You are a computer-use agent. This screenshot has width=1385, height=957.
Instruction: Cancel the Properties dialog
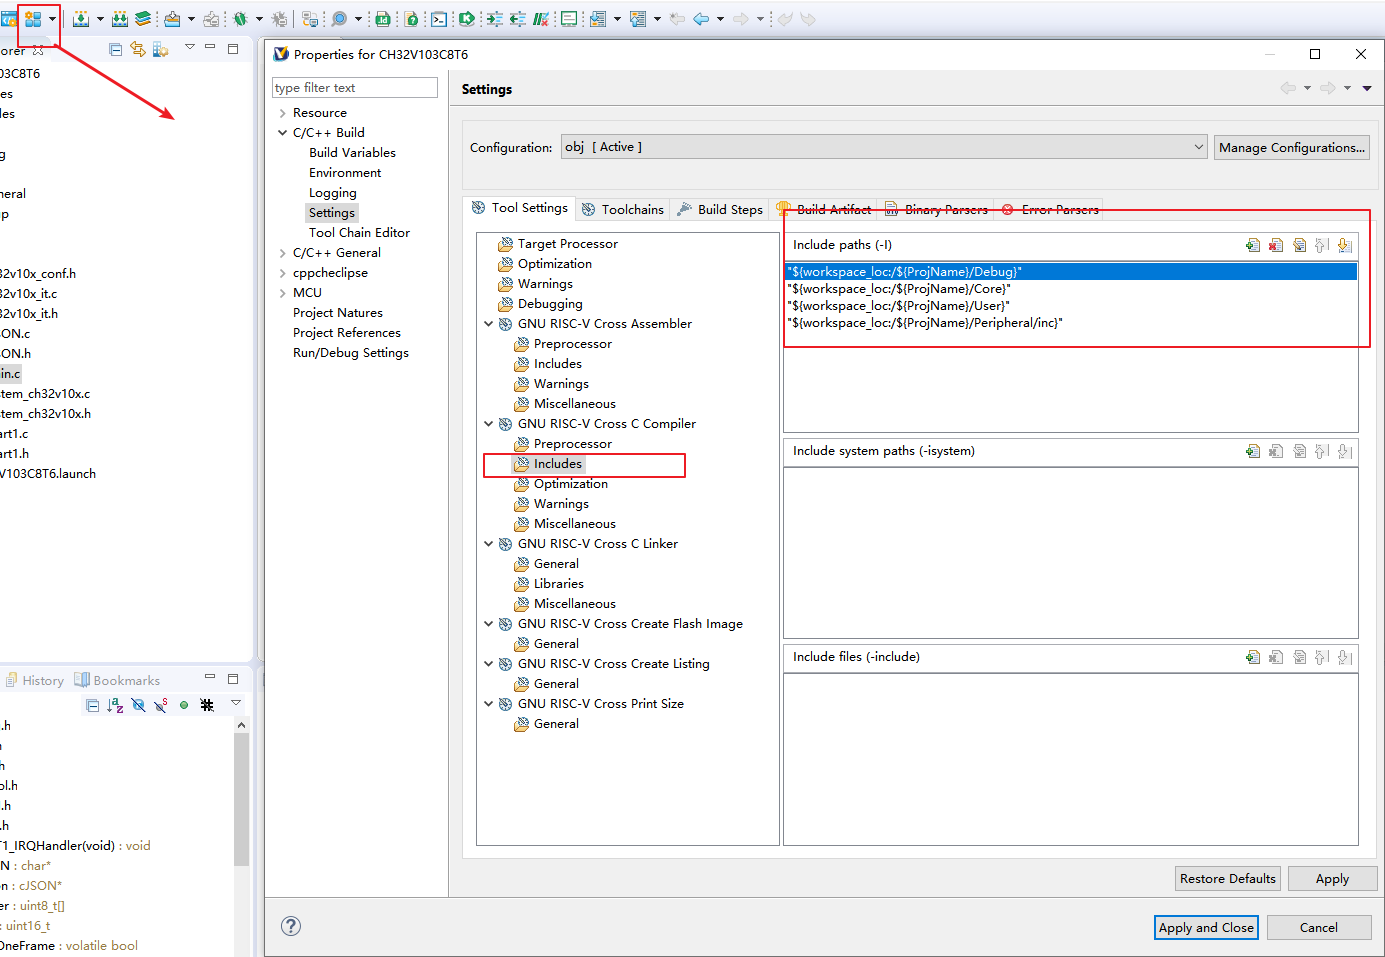[x=1318, y=927]
